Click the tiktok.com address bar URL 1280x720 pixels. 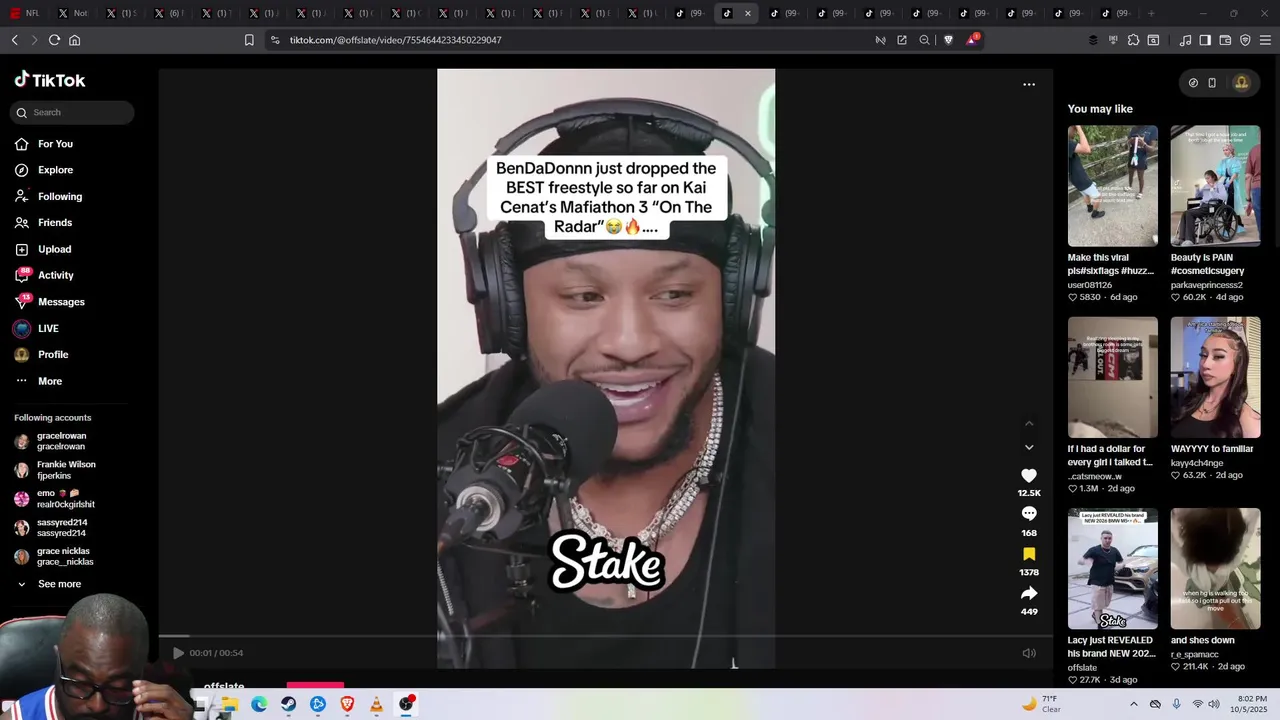(x=395, y=40)
